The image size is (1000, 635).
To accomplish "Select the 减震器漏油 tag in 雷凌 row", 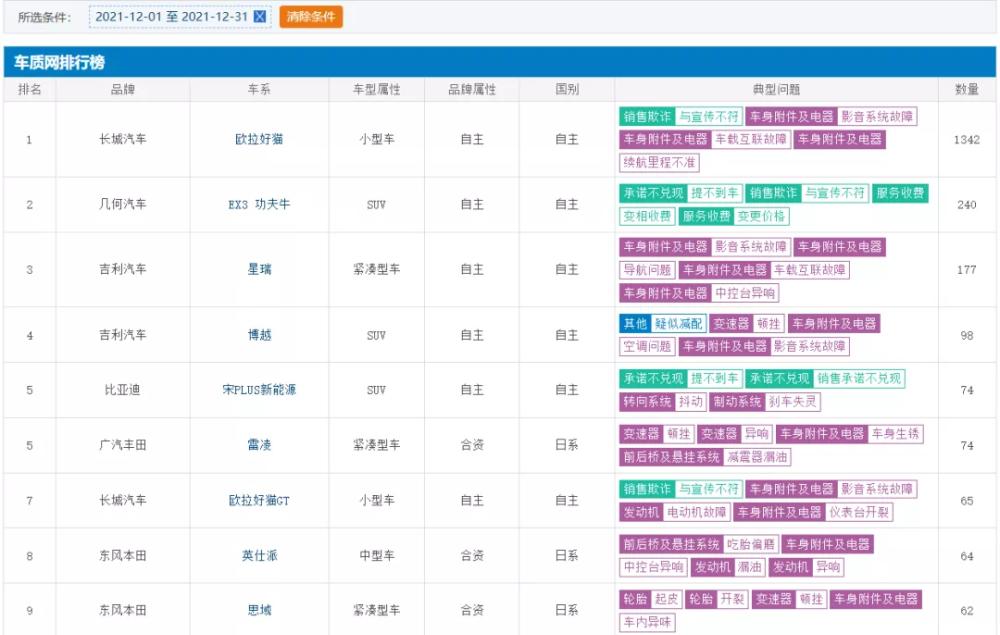I will (757, 457).
